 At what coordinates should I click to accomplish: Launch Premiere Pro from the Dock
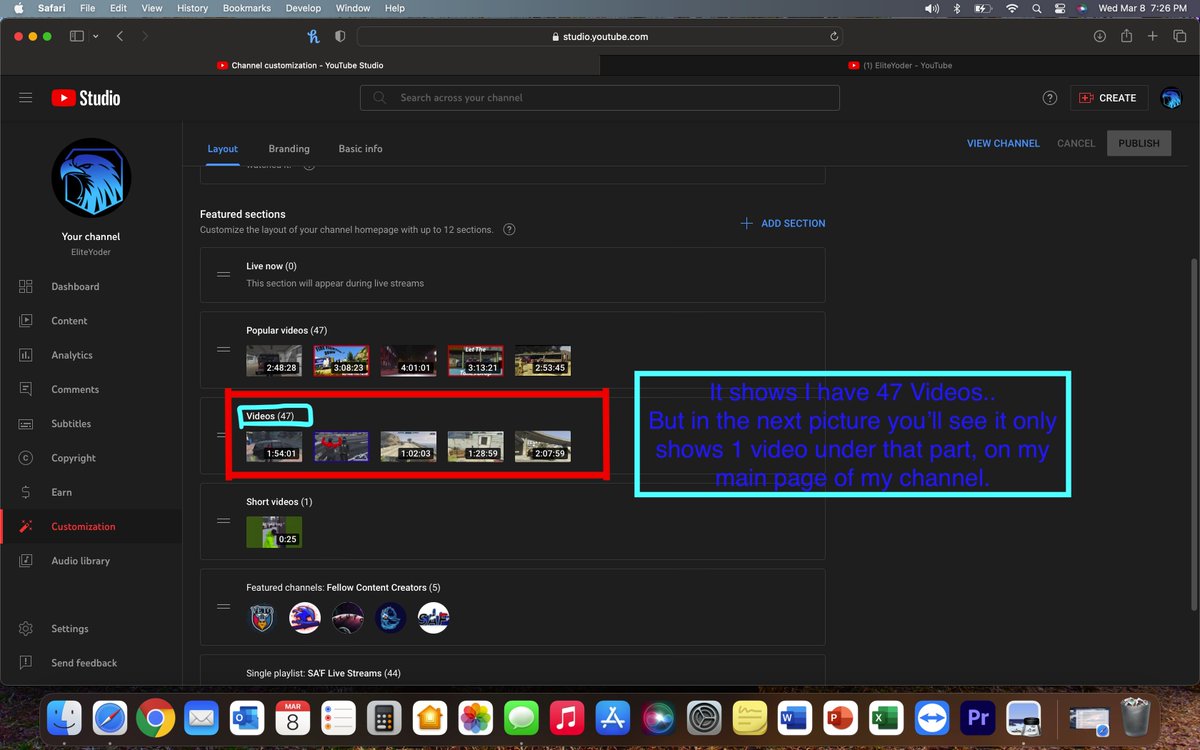[977, 717]
